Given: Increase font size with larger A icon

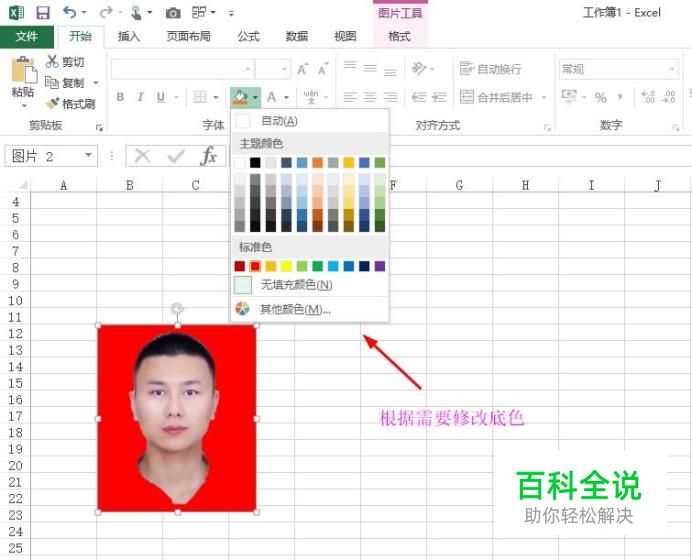Looking at the screenshot, I should click(x=302, y=68).
